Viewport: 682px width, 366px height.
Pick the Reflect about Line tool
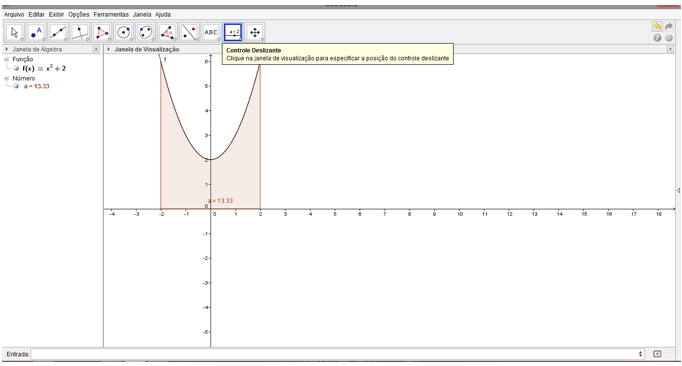[x=189, y=32]
